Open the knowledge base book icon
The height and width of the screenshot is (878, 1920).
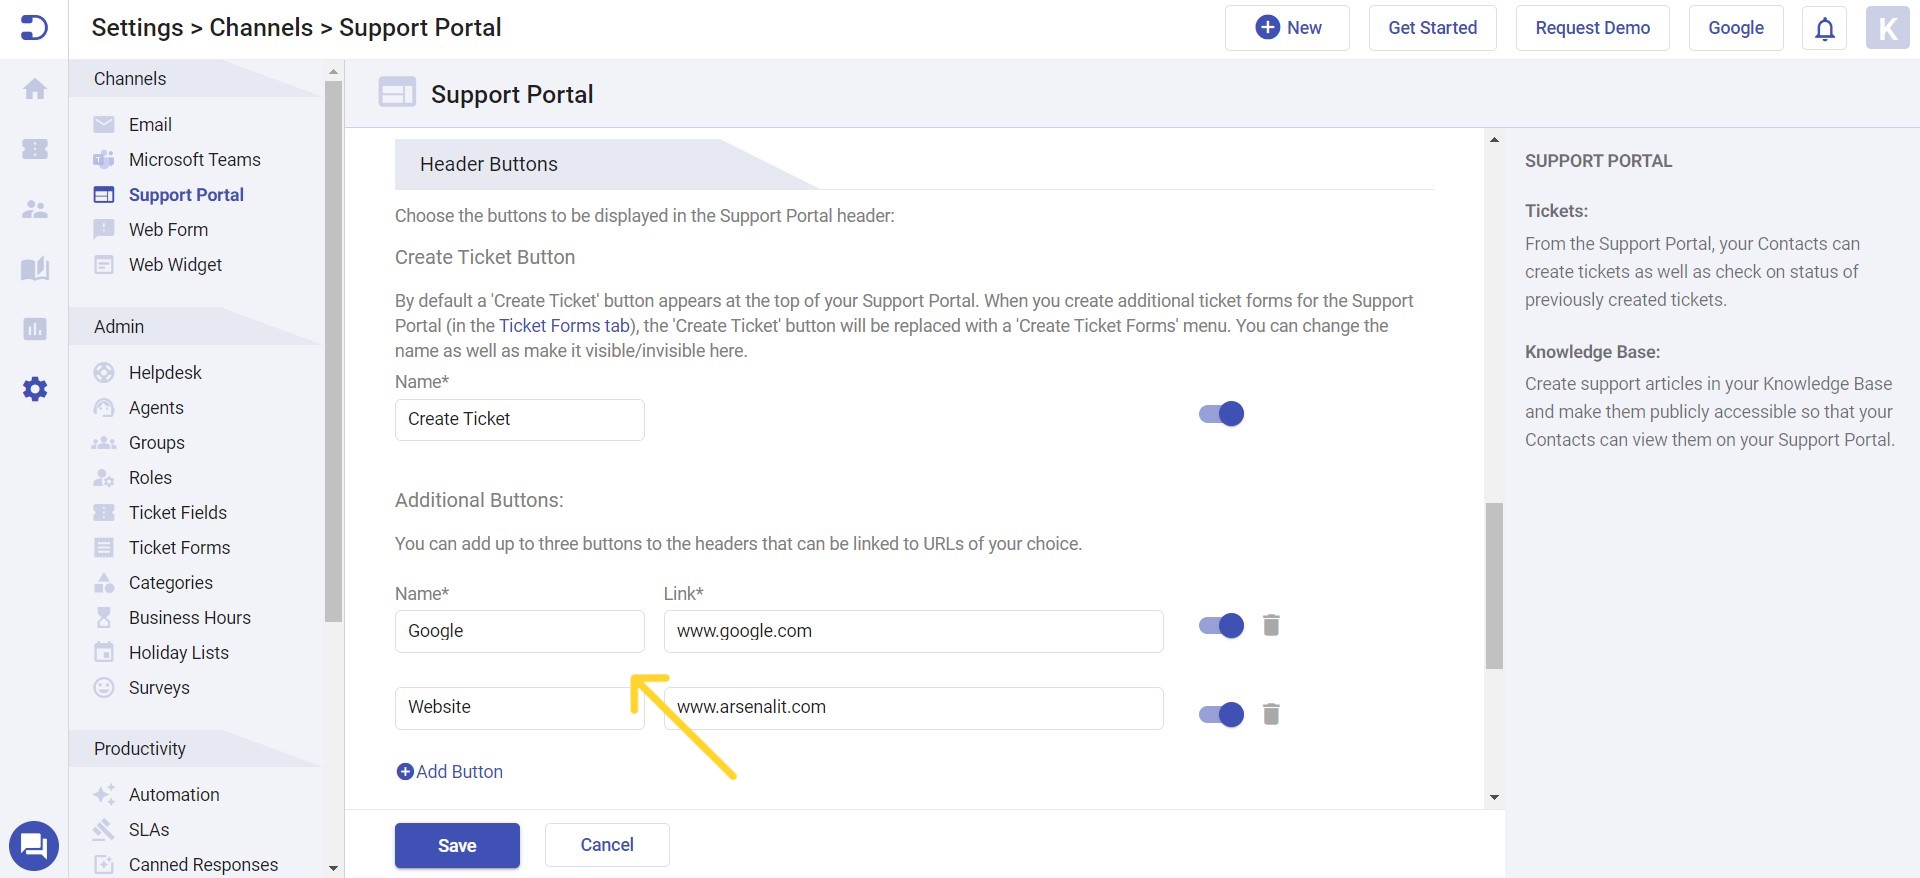tap(35, 269)
